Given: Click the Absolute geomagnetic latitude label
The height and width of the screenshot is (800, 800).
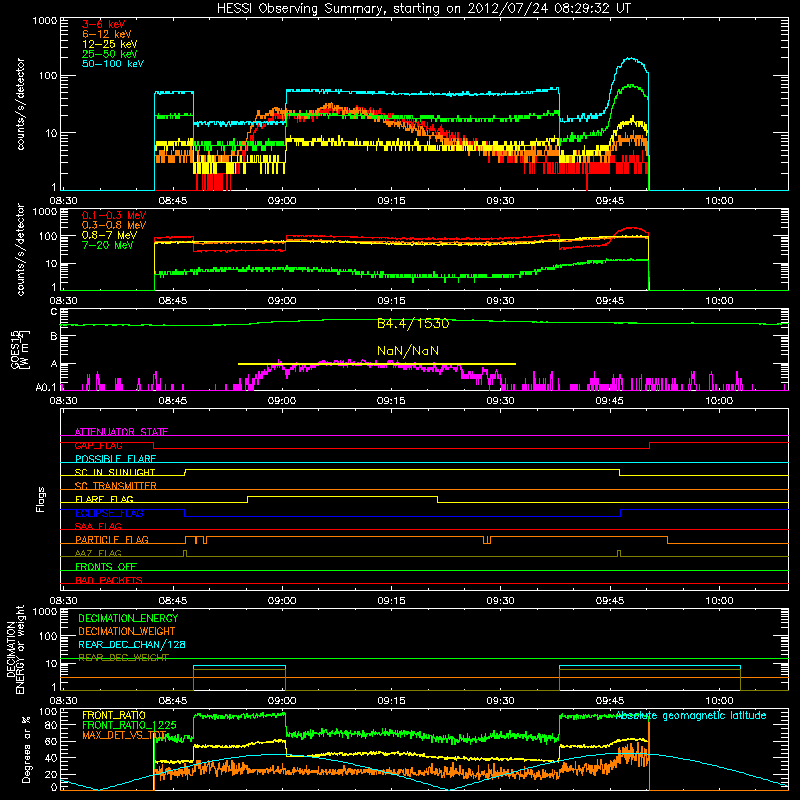Looking at the screenshot, I should pyautogui.click(x=691, y=716).
